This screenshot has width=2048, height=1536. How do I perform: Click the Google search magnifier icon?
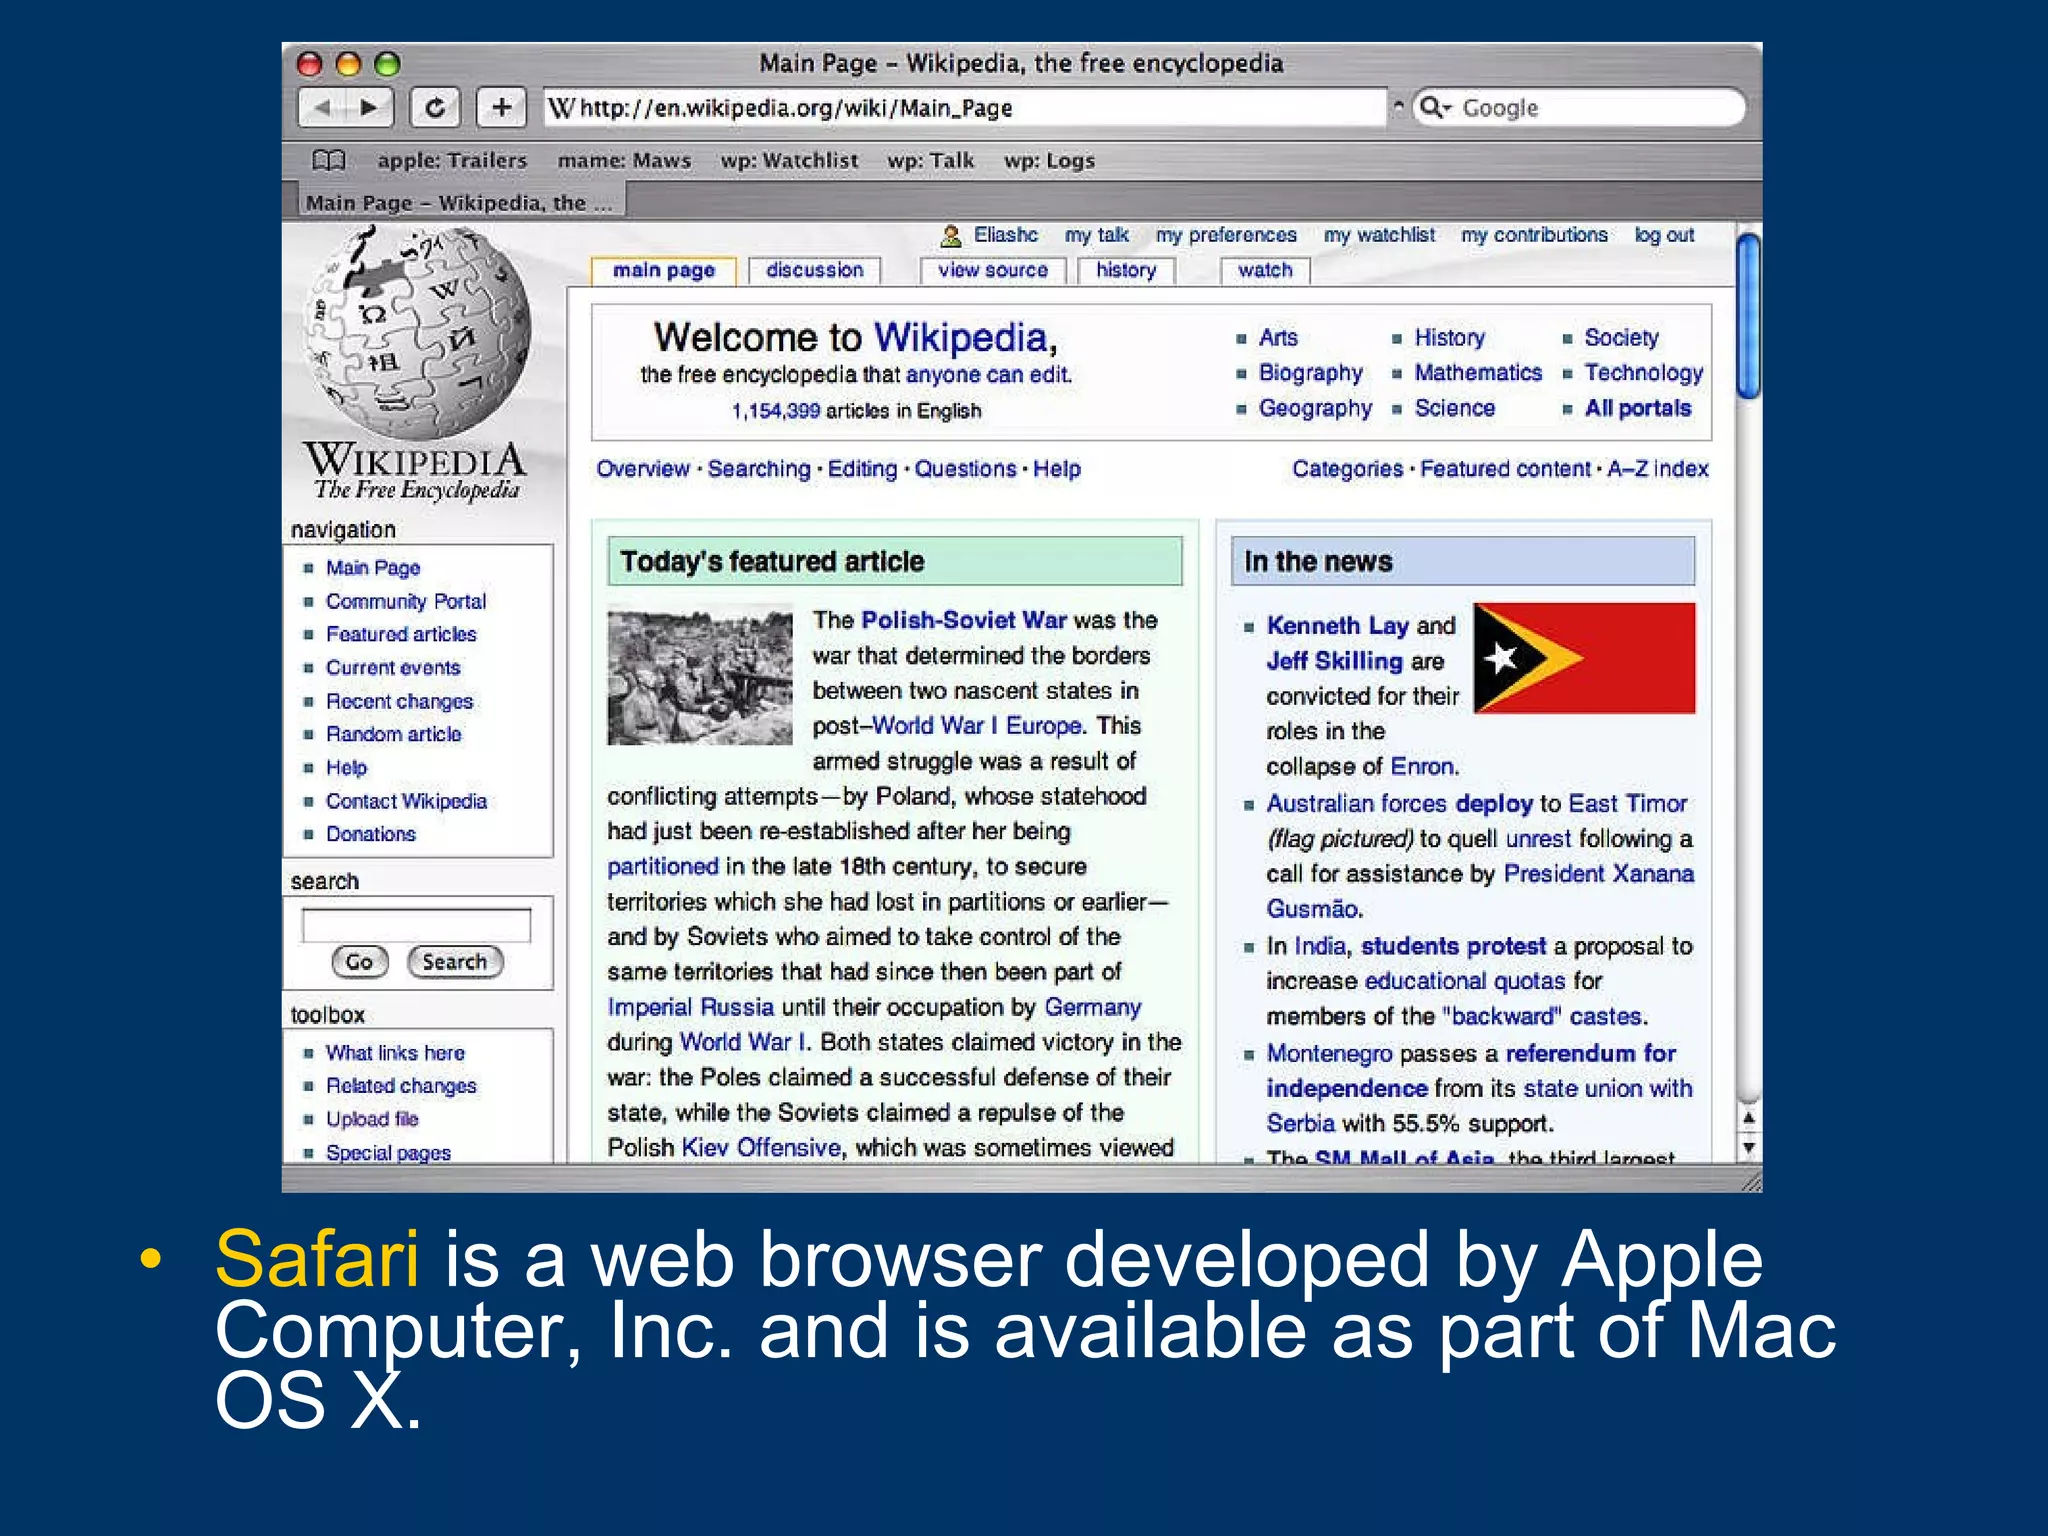pos(1434,107)
